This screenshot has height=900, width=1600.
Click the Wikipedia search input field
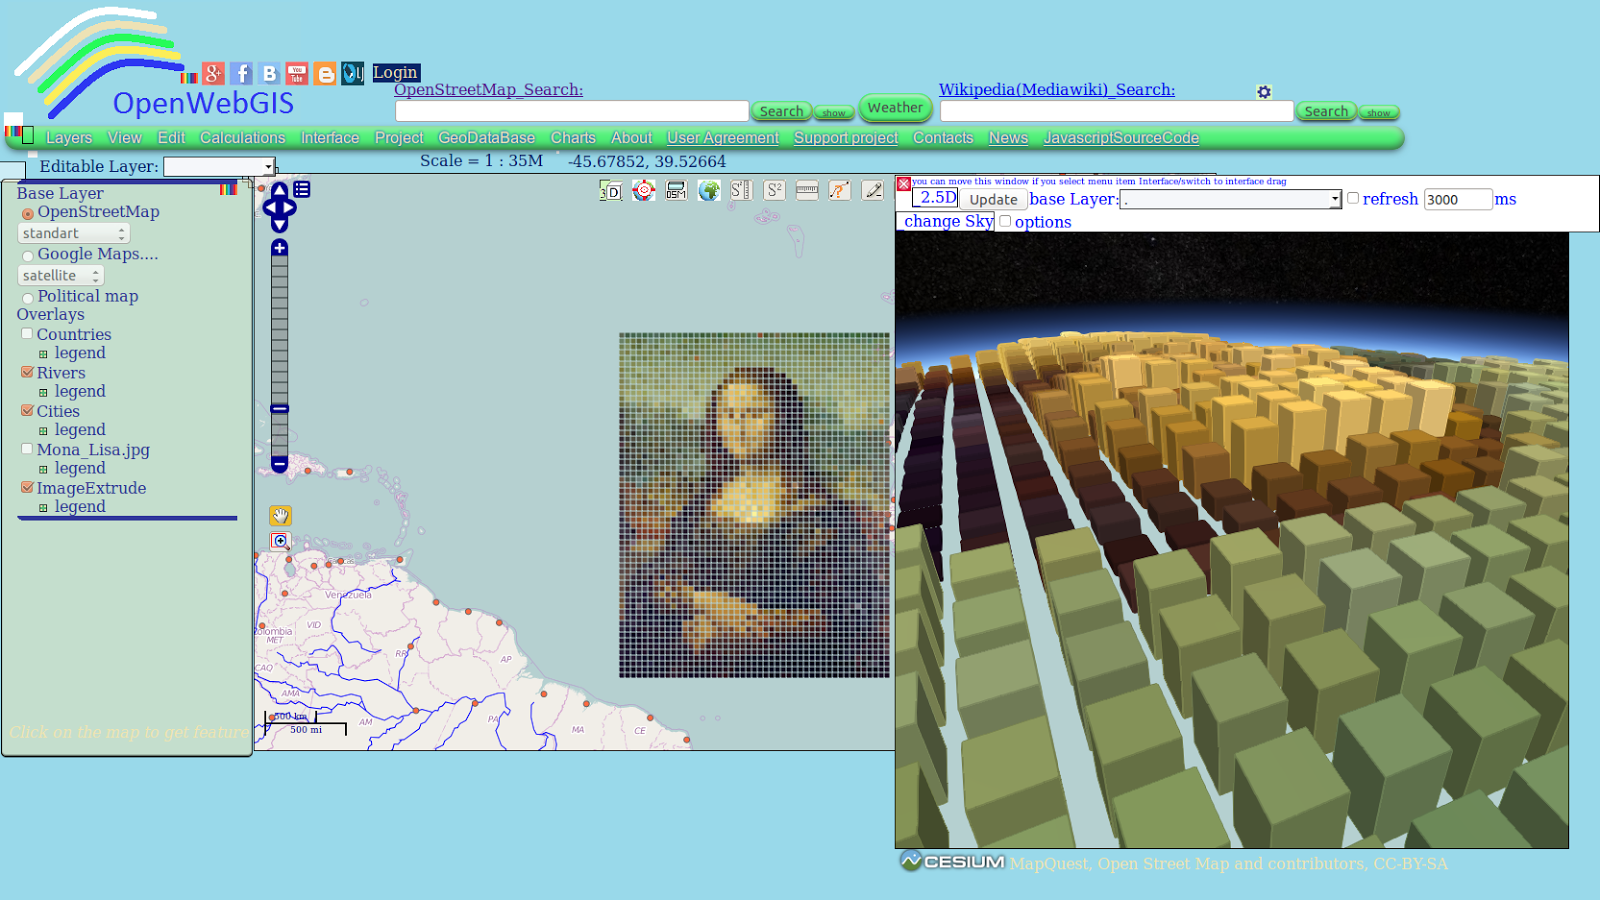point(1117,111)
